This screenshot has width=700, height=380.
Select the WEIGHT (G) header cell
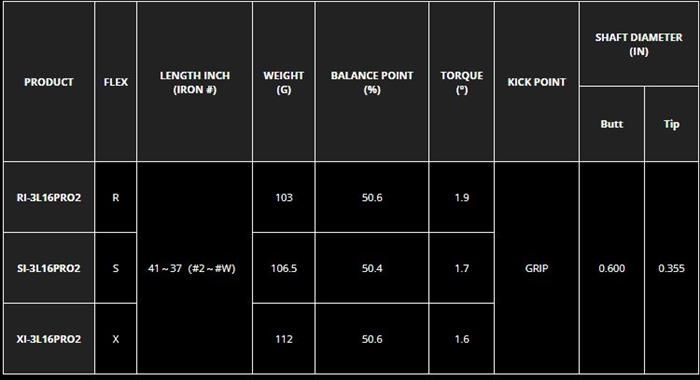tap(283, 82)
